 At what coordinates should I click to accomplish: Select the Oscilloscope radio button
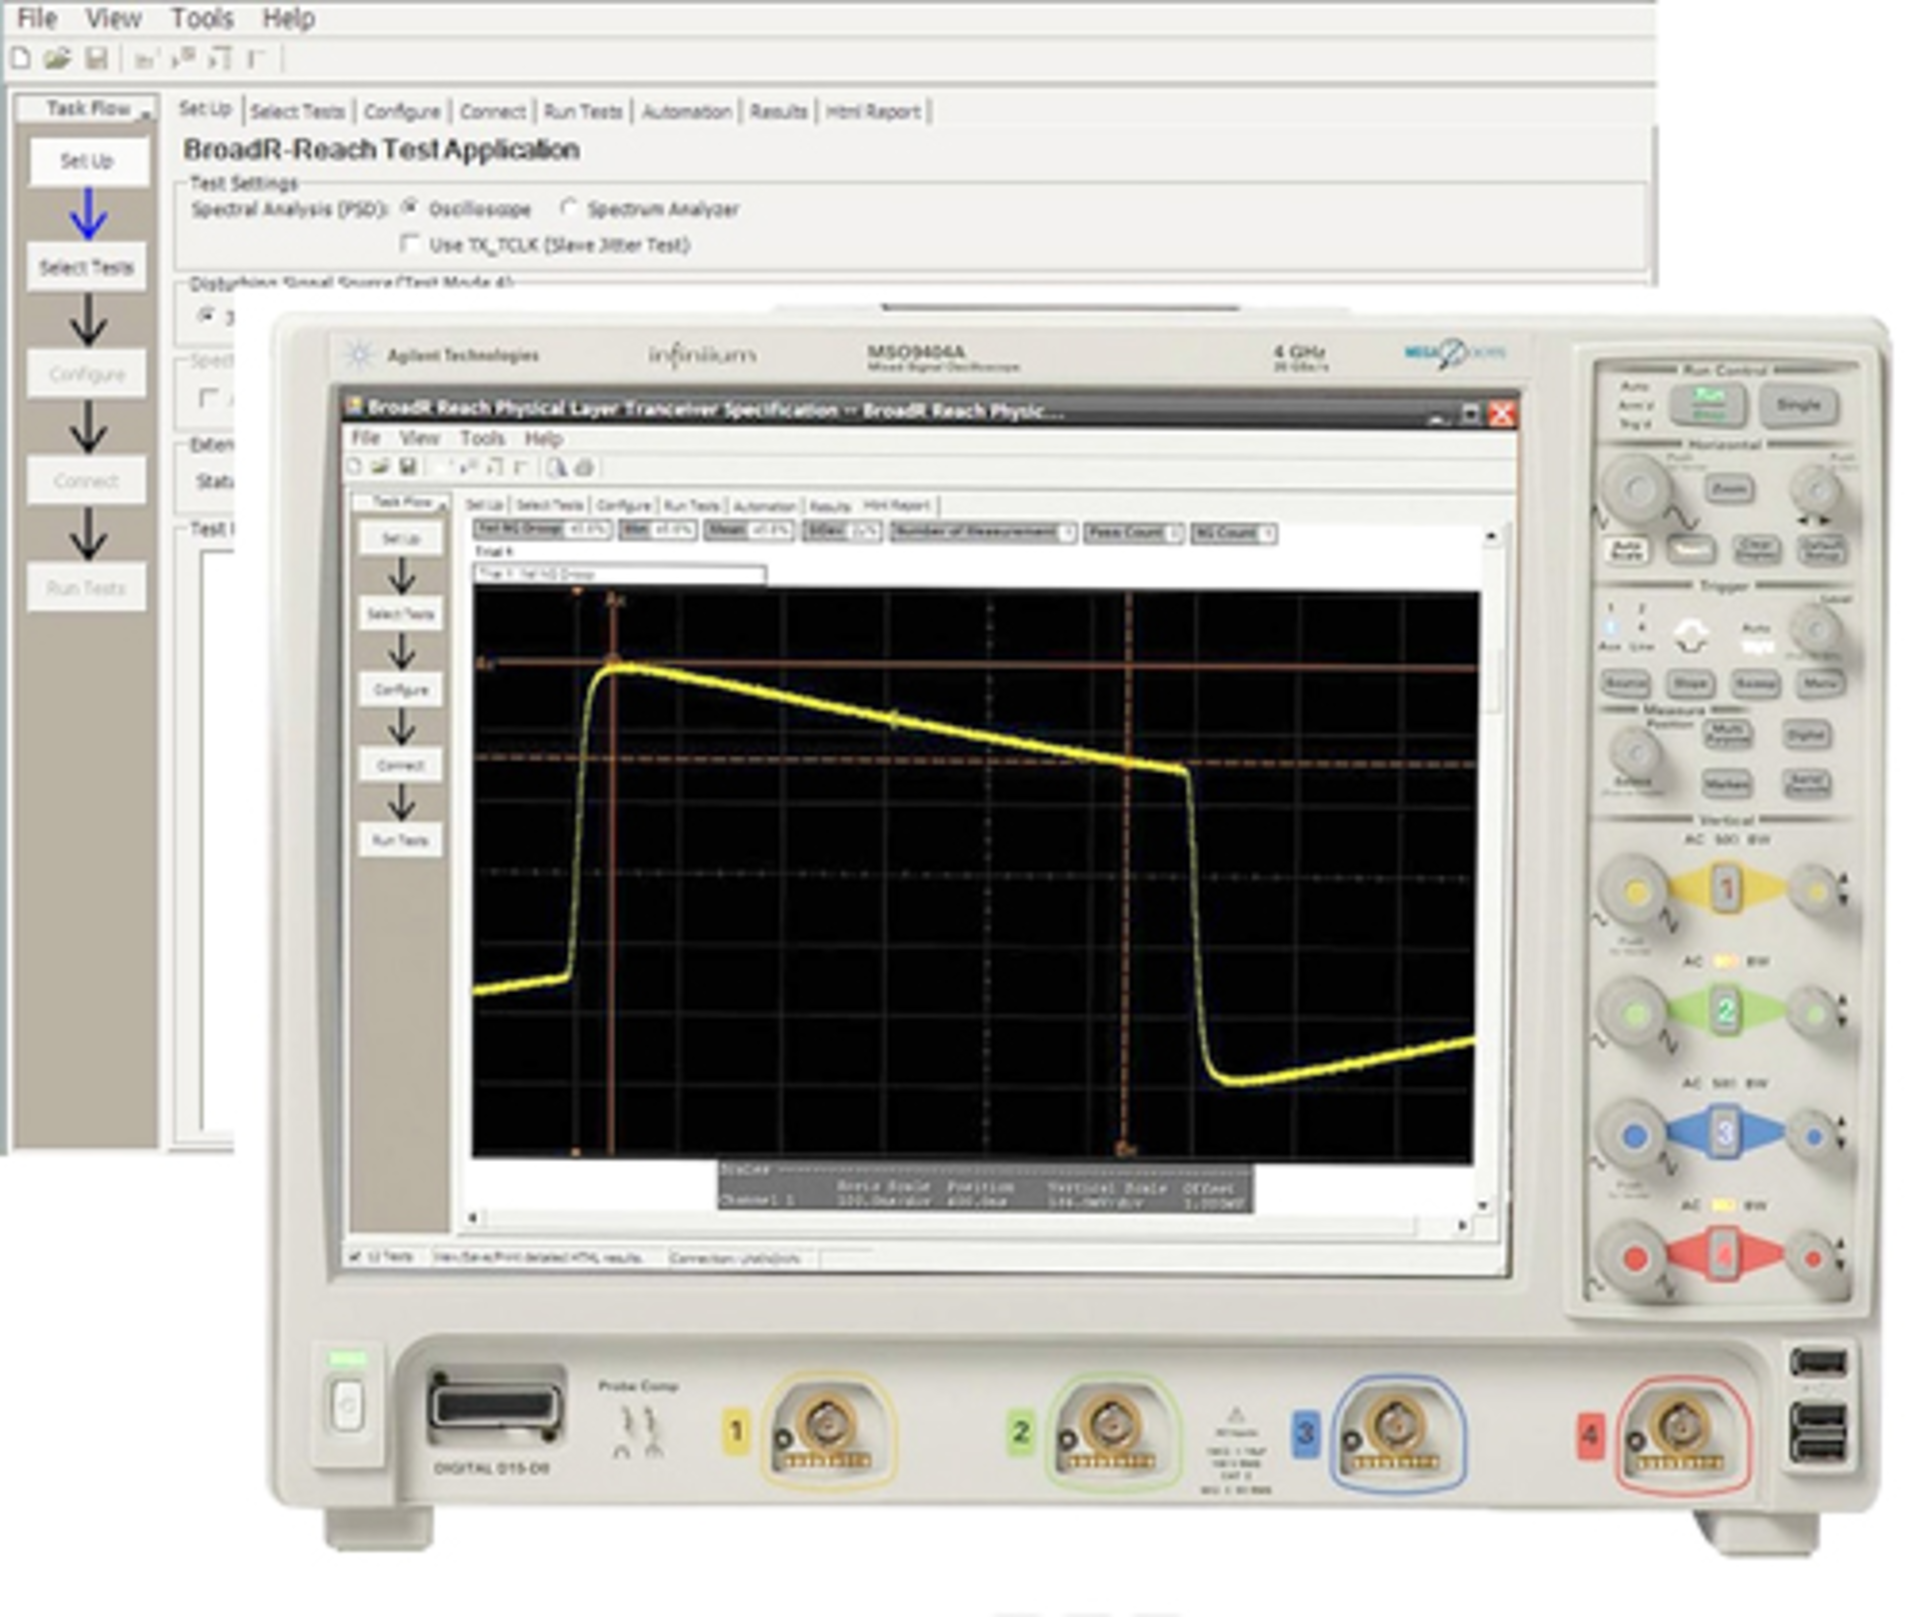tap(409, 208)
